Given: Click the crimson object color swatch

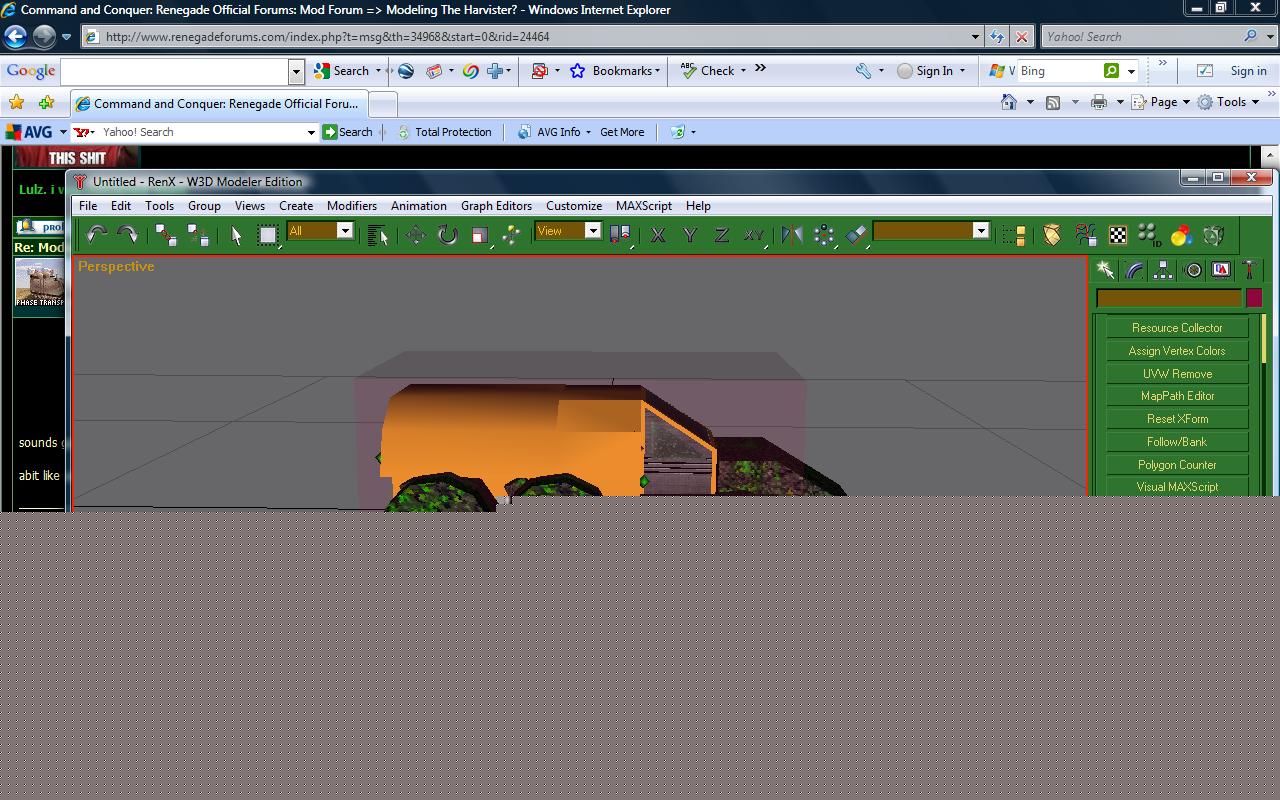Looking at the screenshot, I should (x=1254, y=298).
